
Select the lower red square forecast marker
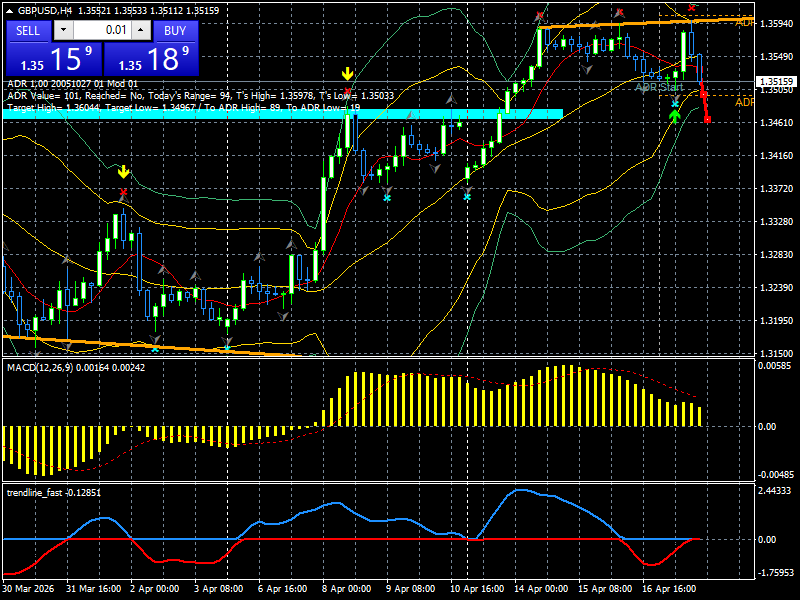(x=707, y=120)
